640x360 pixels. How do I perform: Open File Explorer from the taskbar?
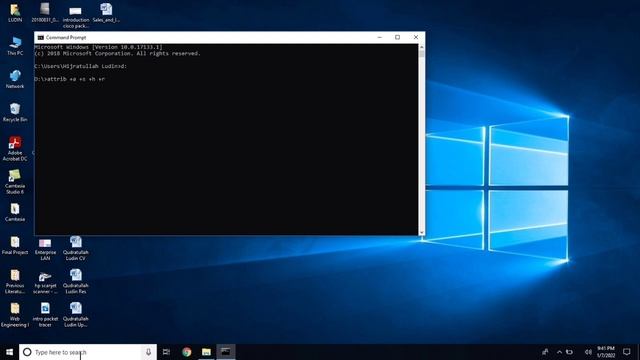tap(206, 352)
